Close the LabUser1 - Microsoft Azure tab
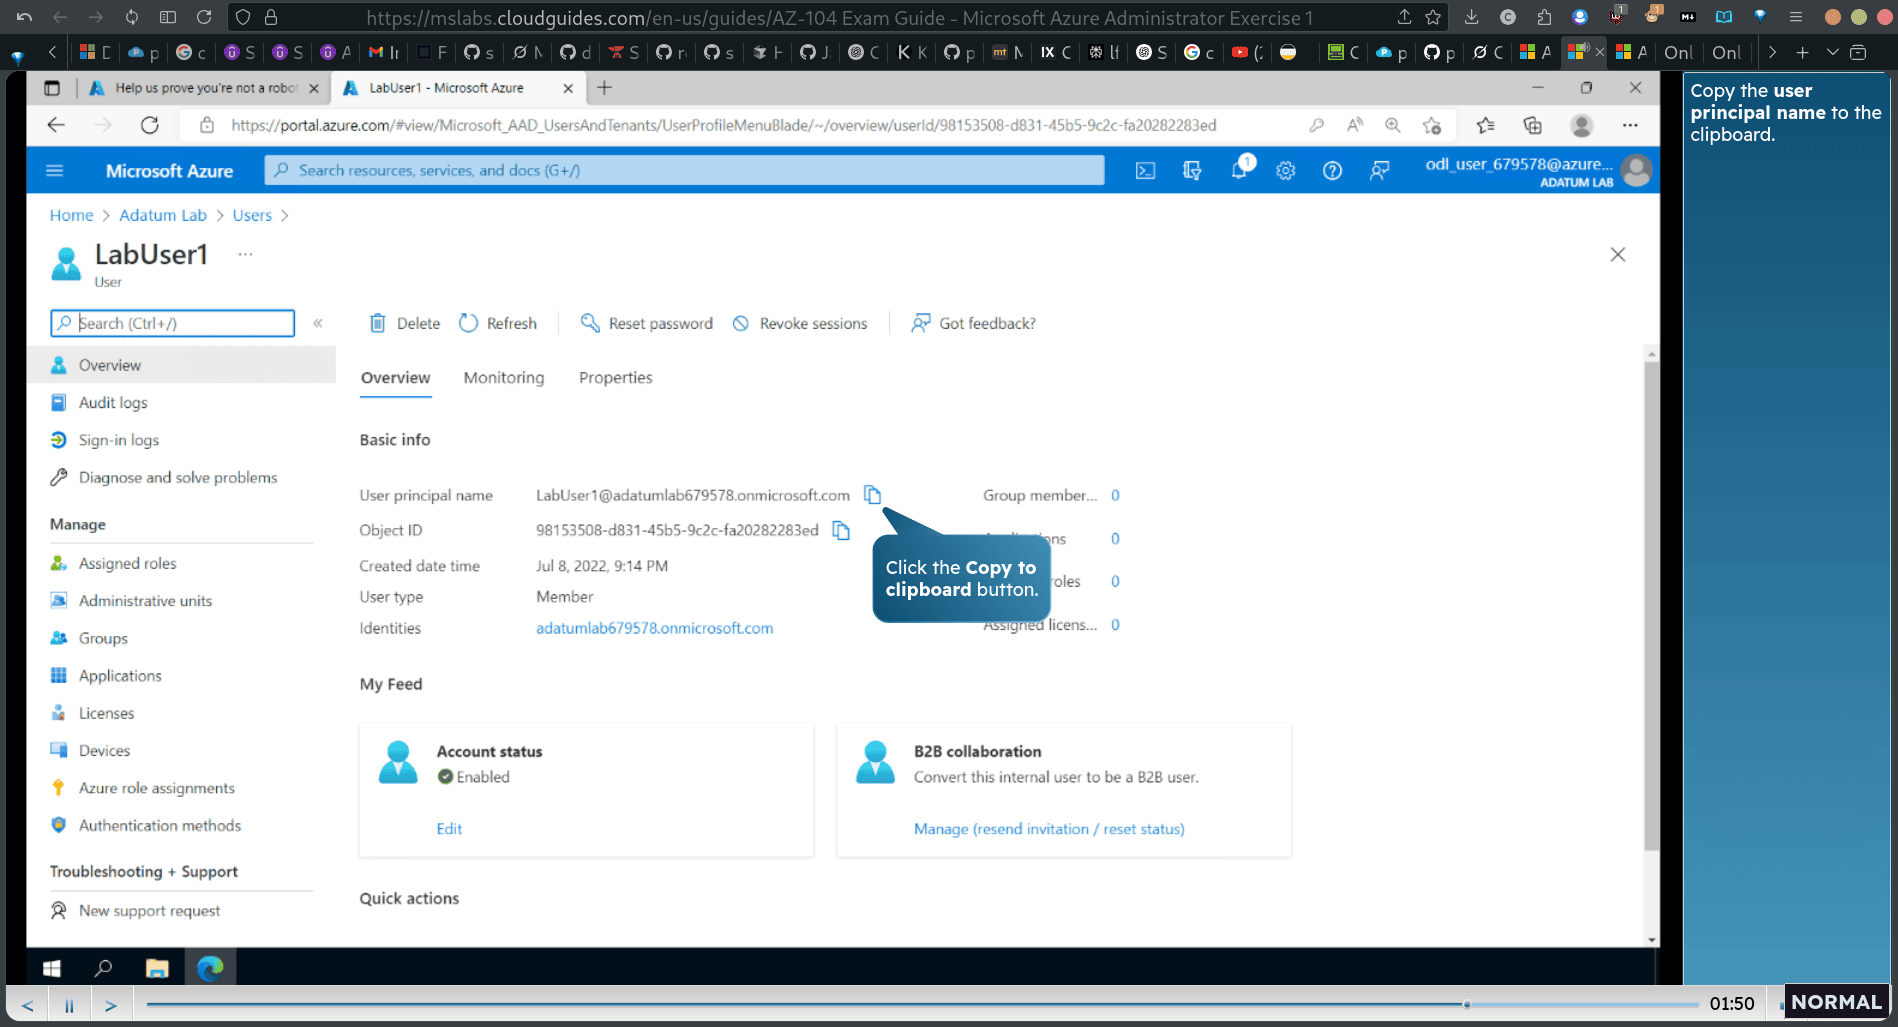Image resolution: width=1898 pixels, height=1027 pixels. (x=568, y=88)
